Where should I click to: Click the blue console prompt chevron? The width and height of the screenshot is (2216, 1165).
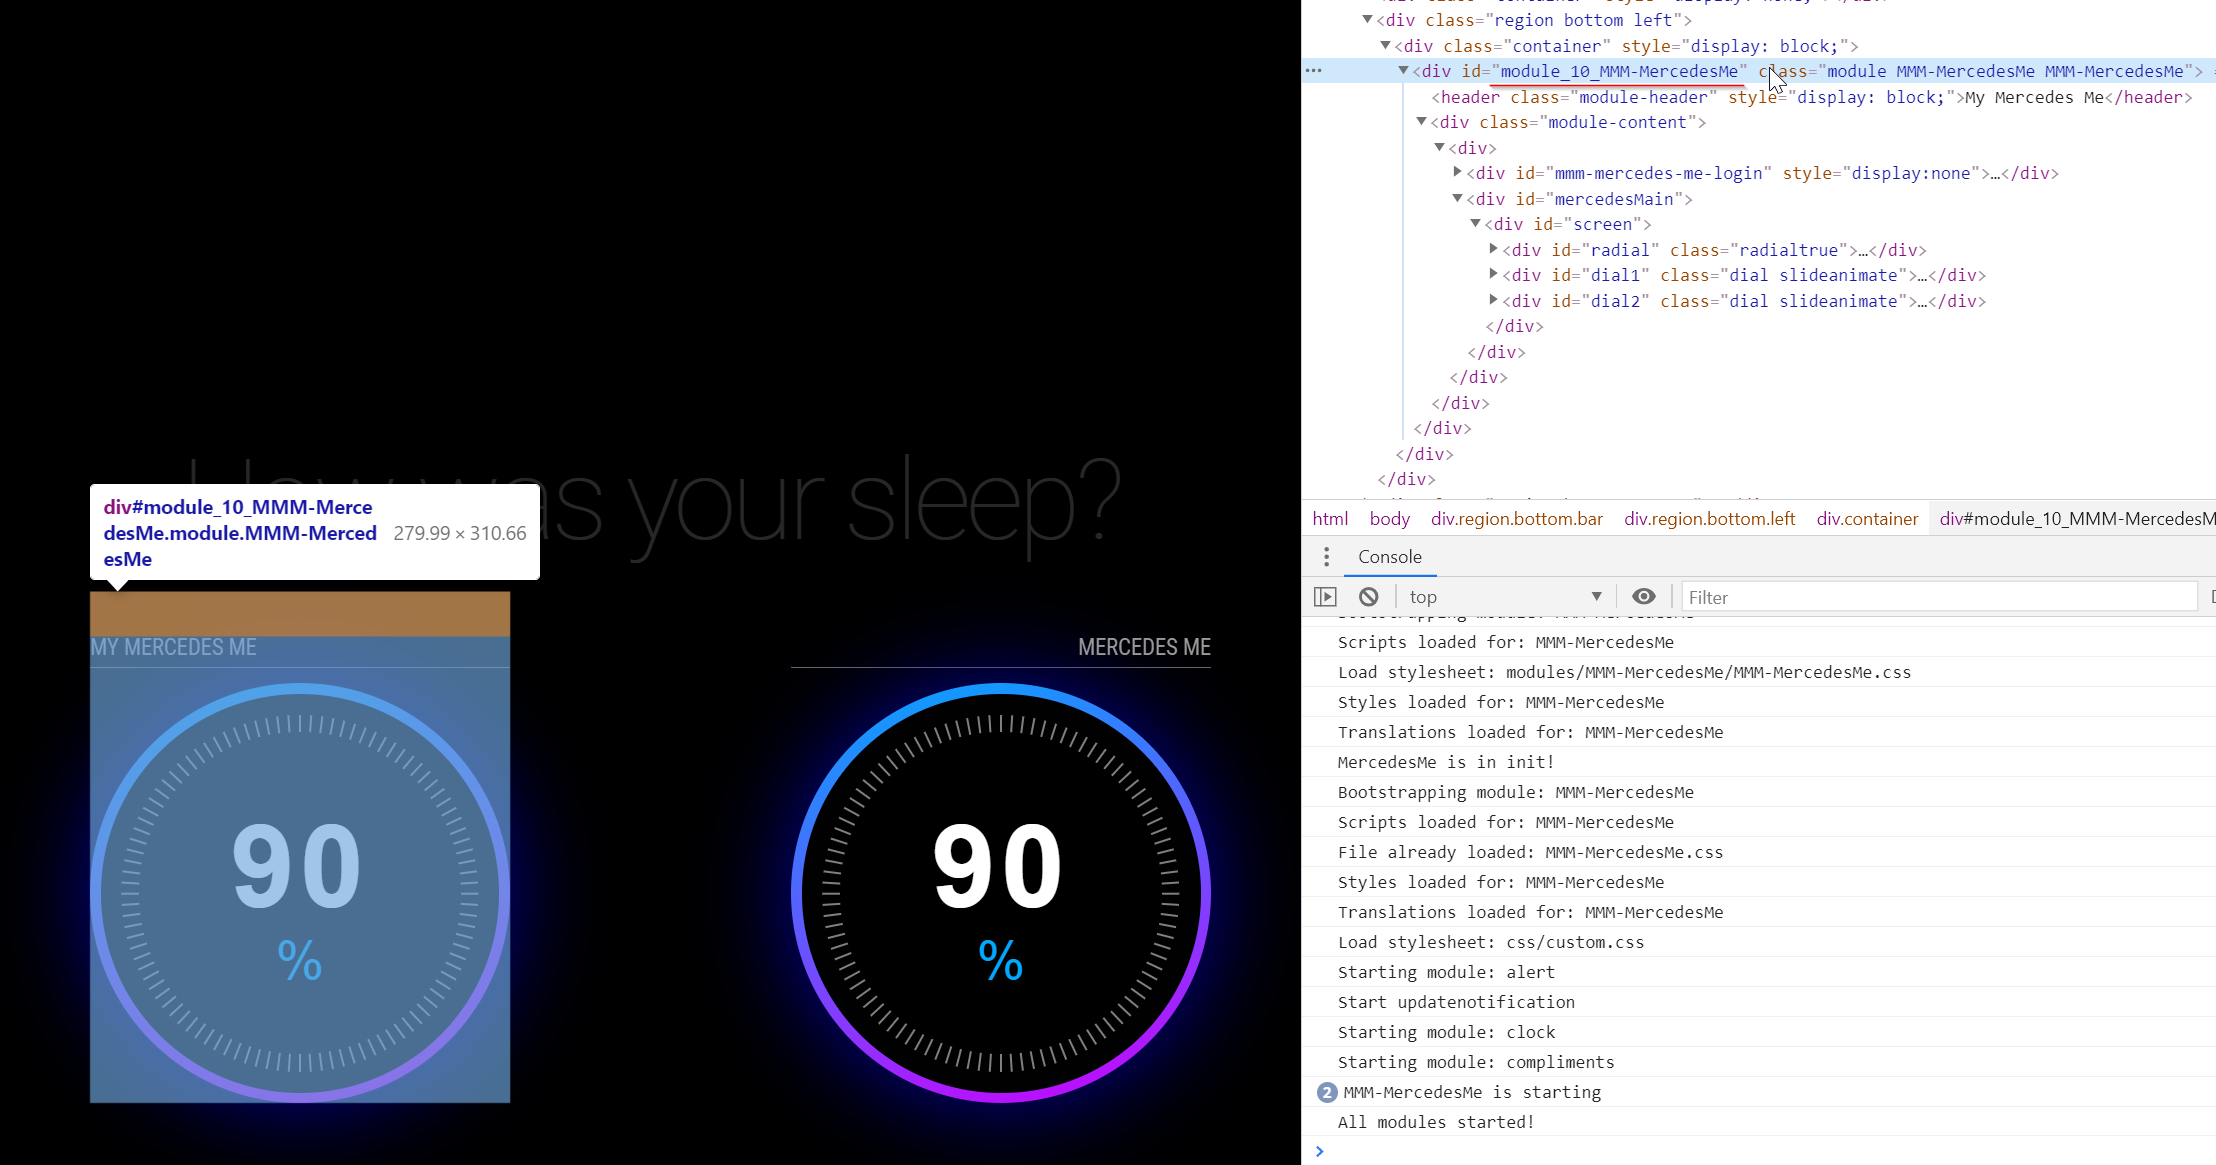pyautogui.click(x=1320, y=1151)
